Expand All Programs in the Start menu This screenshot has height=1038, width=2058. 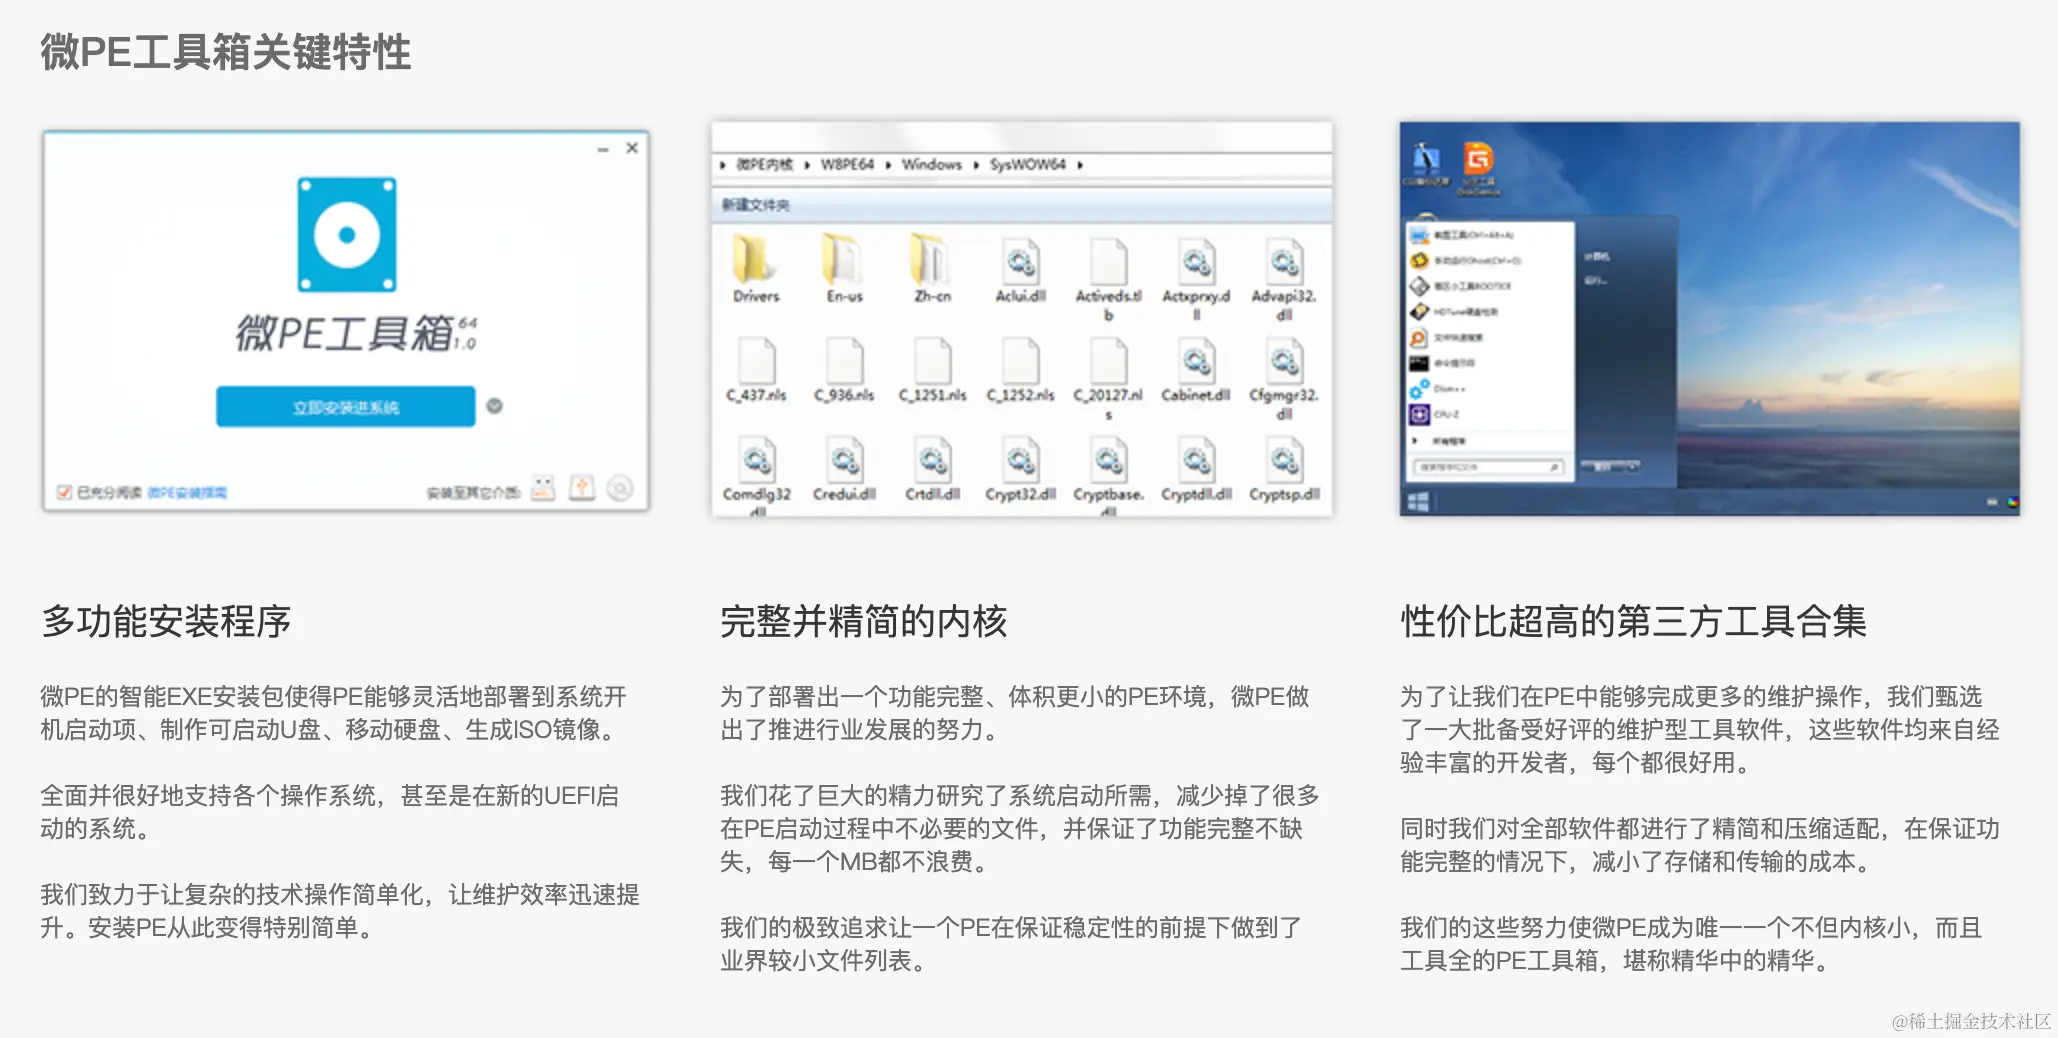point(1439,441)
